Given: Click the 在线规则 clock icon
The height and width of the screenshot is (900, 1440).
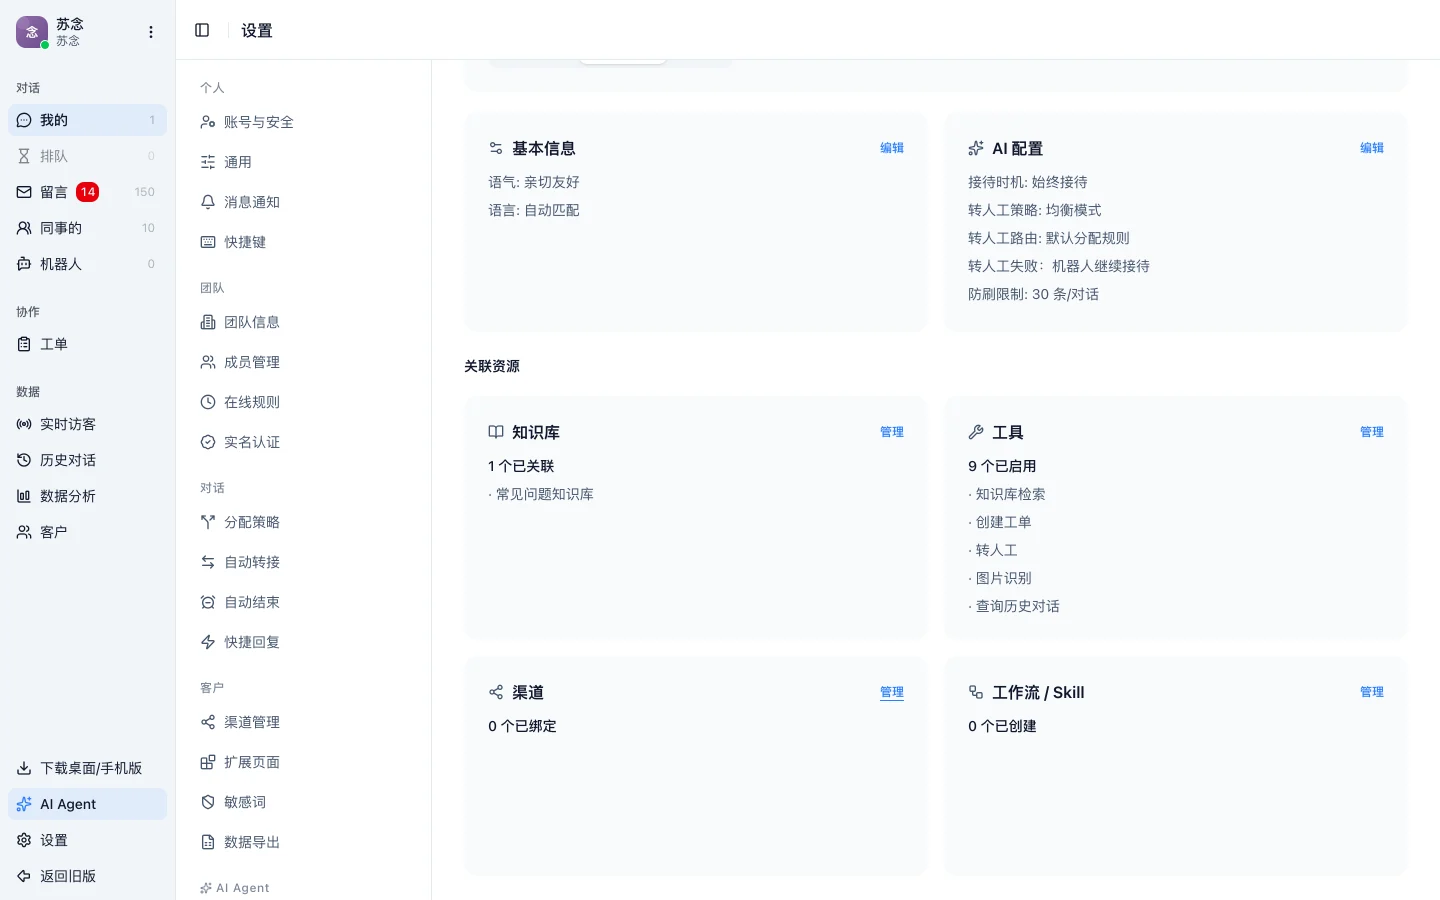Looking at the screenshot, I should [208, 402].
